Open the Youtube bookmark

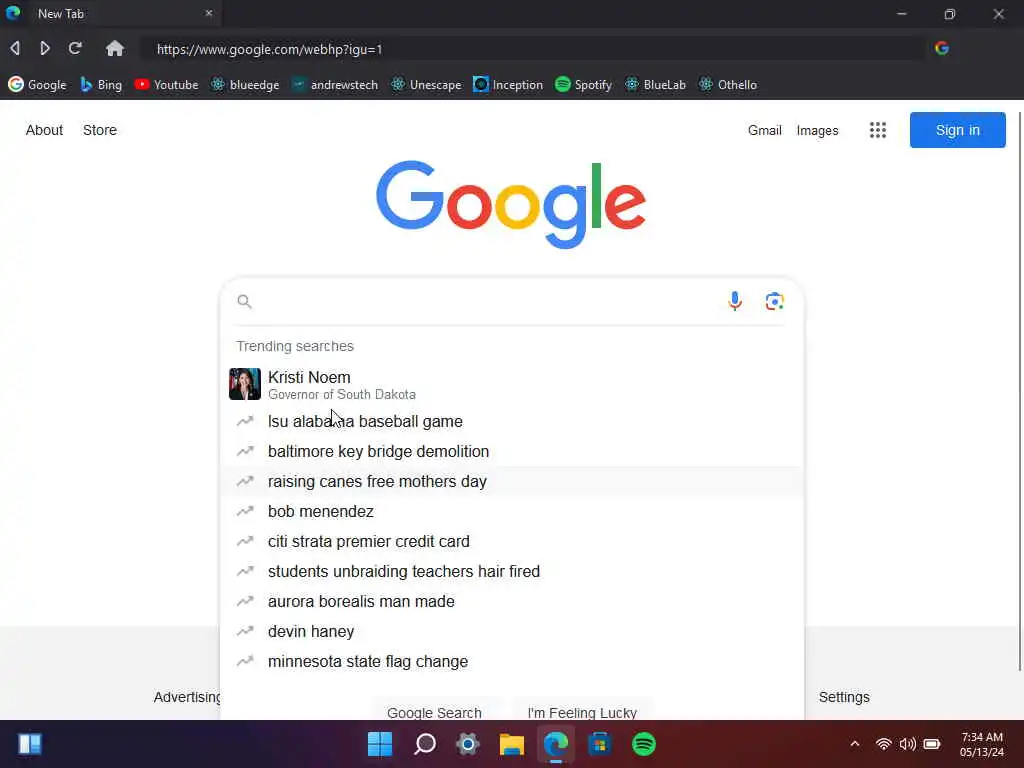pyautogui.click(x=166, y=84)
